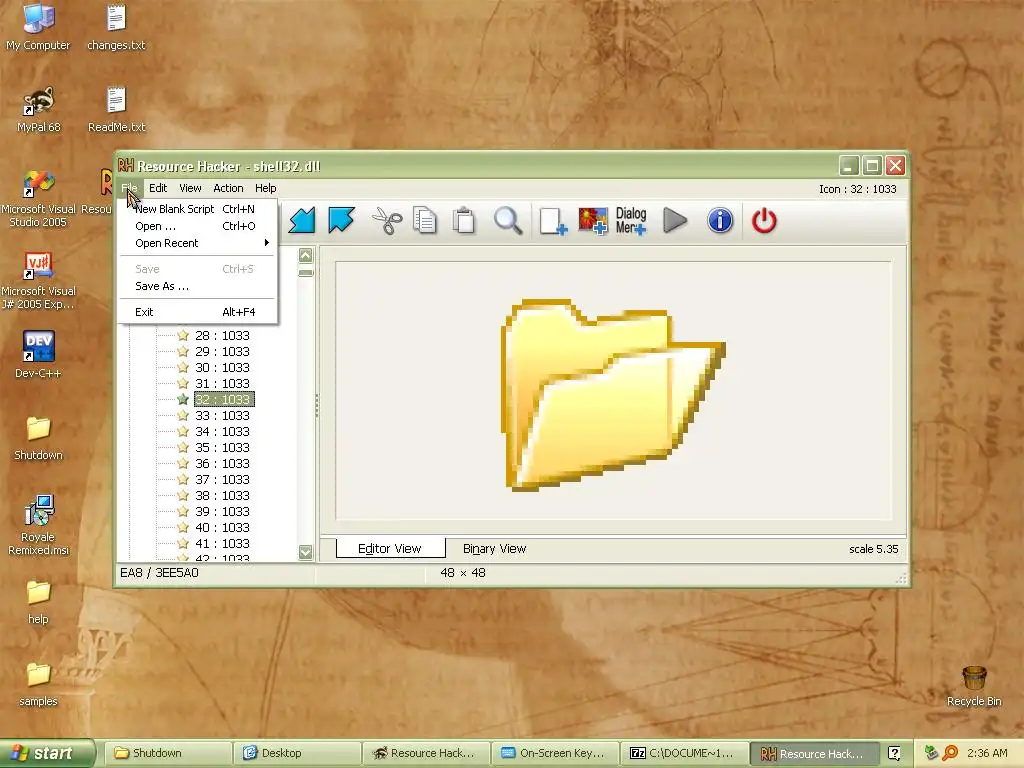Viewport: 1024px width, 768px height.
Task: Click the blue Info icon
Action: (x=720, y=220)
